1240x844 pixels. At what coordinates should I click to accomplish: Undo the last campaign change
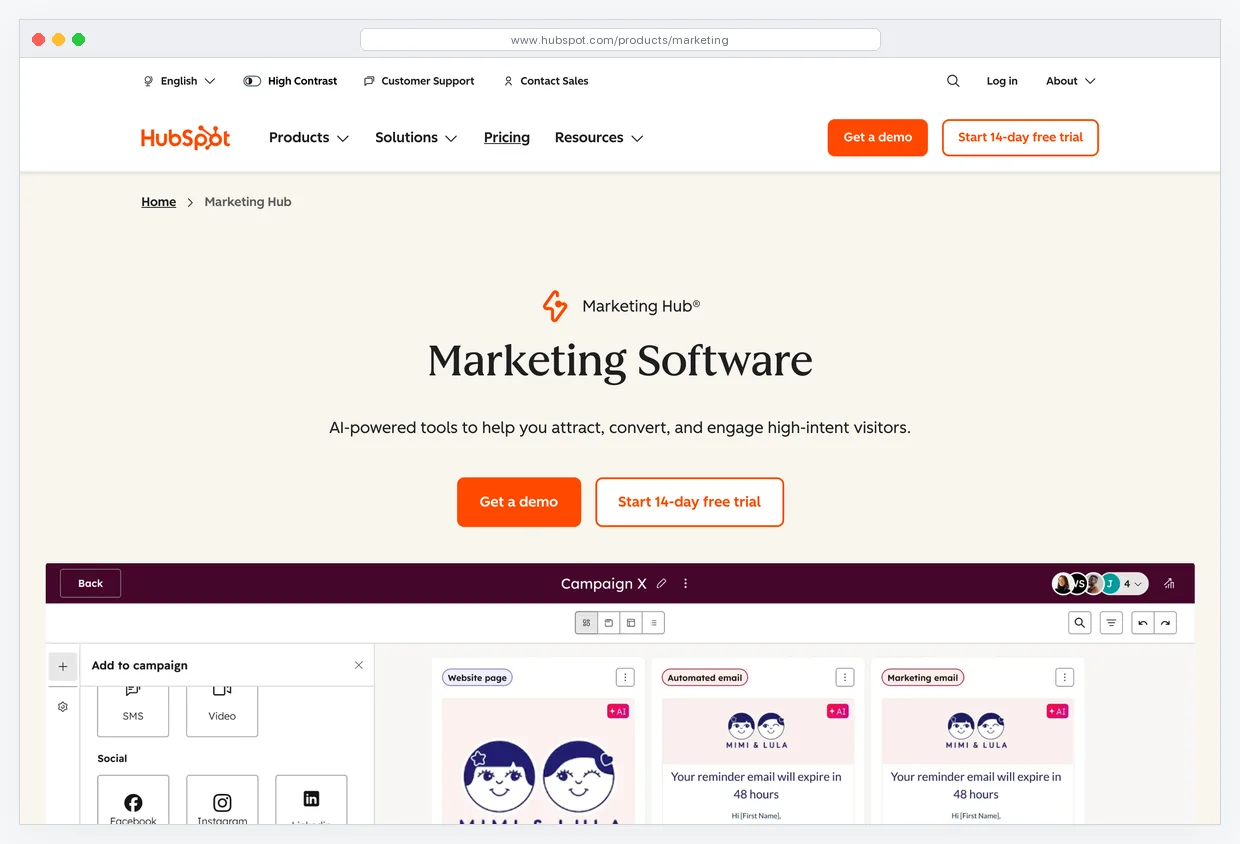pyautogui.click(x=1143, y=623)
